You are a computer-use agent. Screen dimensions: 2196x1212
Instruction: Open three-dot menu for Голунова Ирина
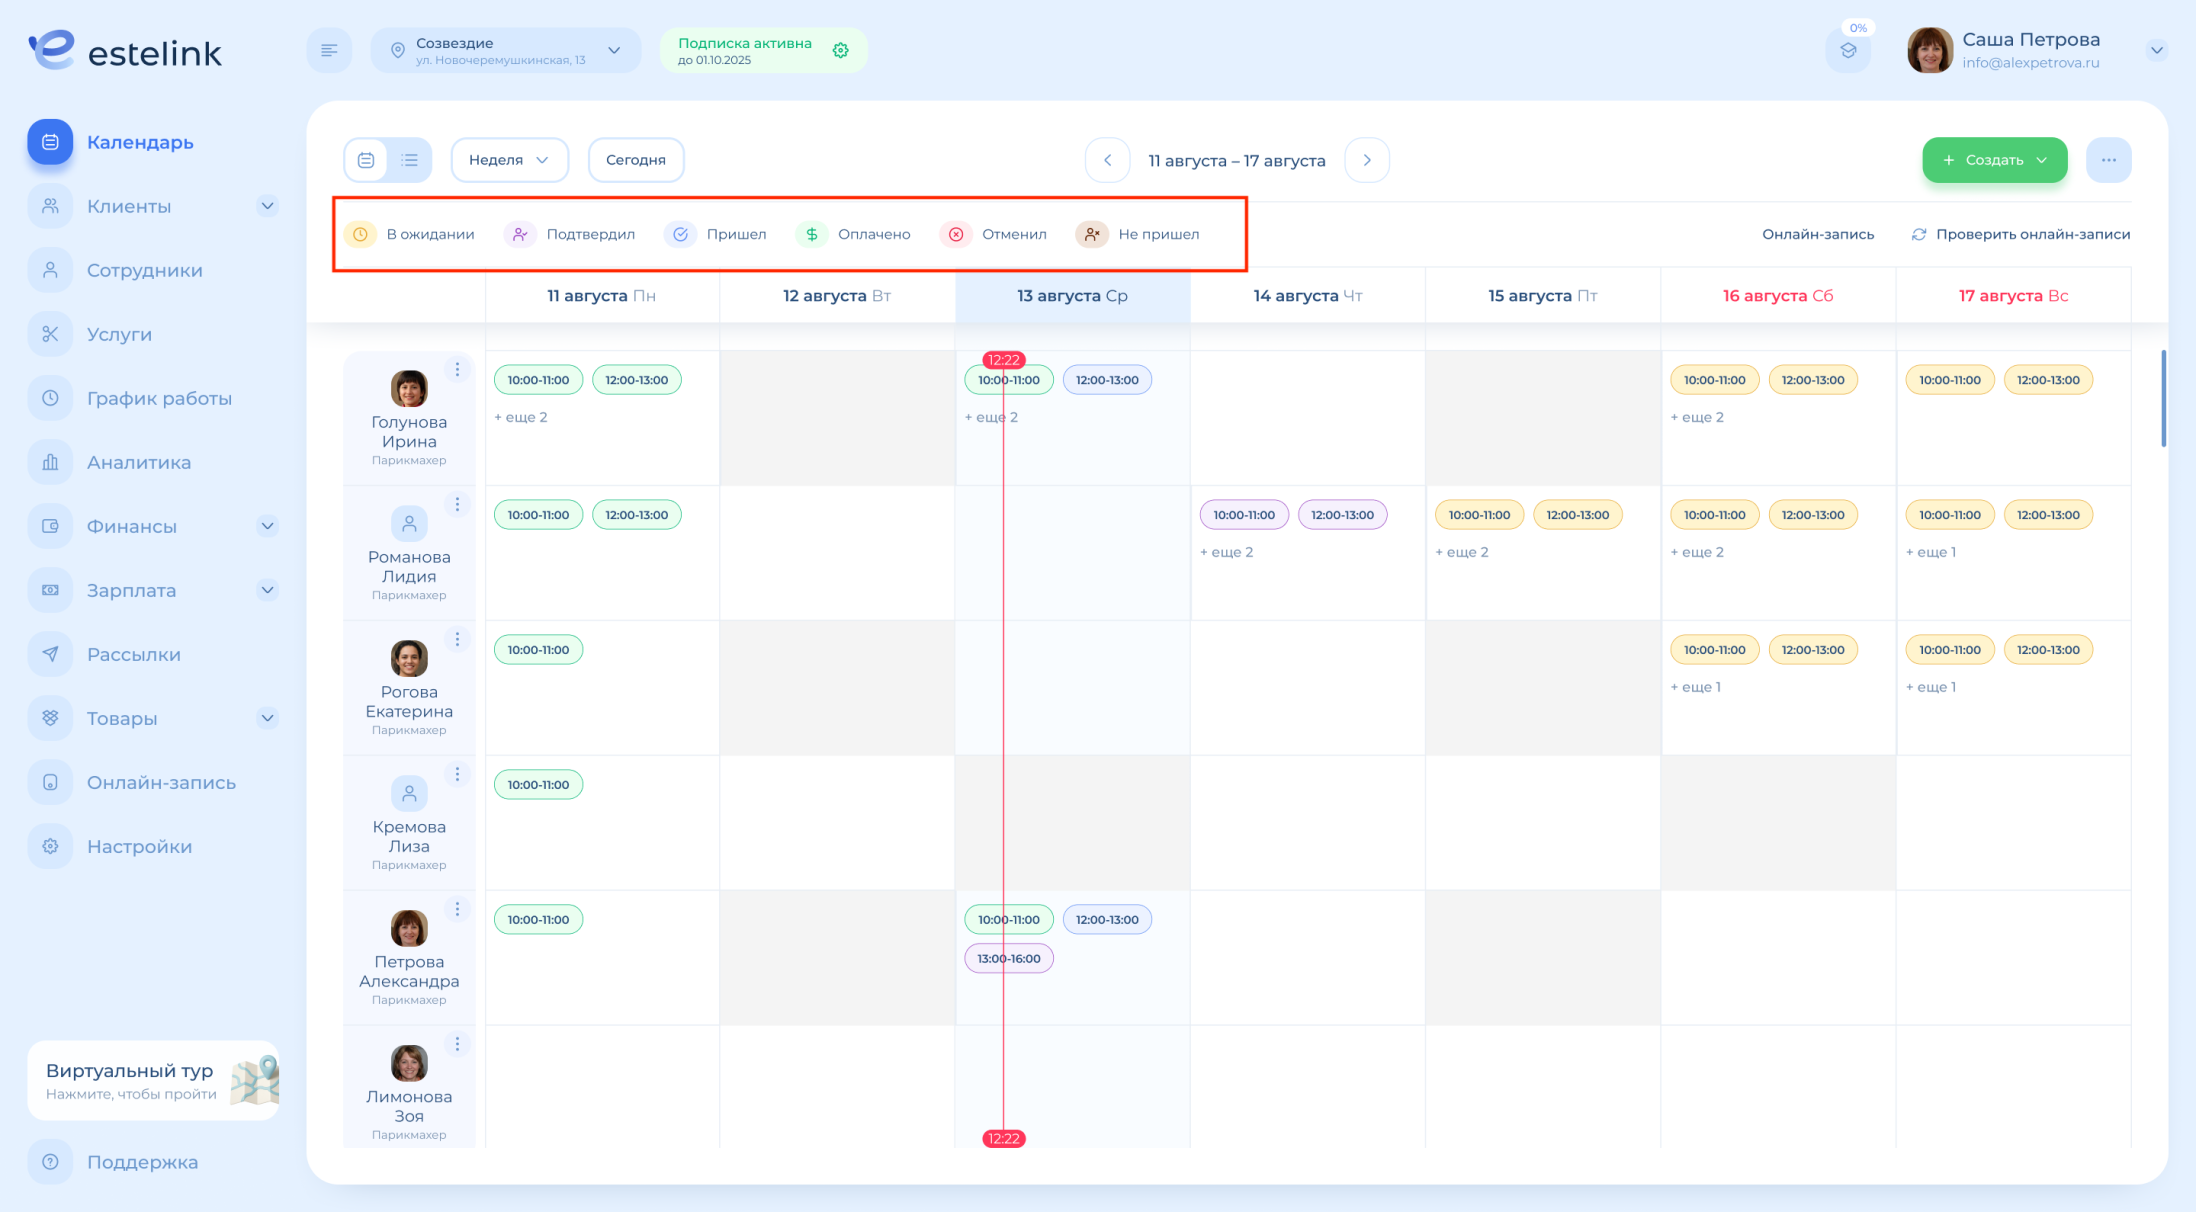click(x=457, y=369)
